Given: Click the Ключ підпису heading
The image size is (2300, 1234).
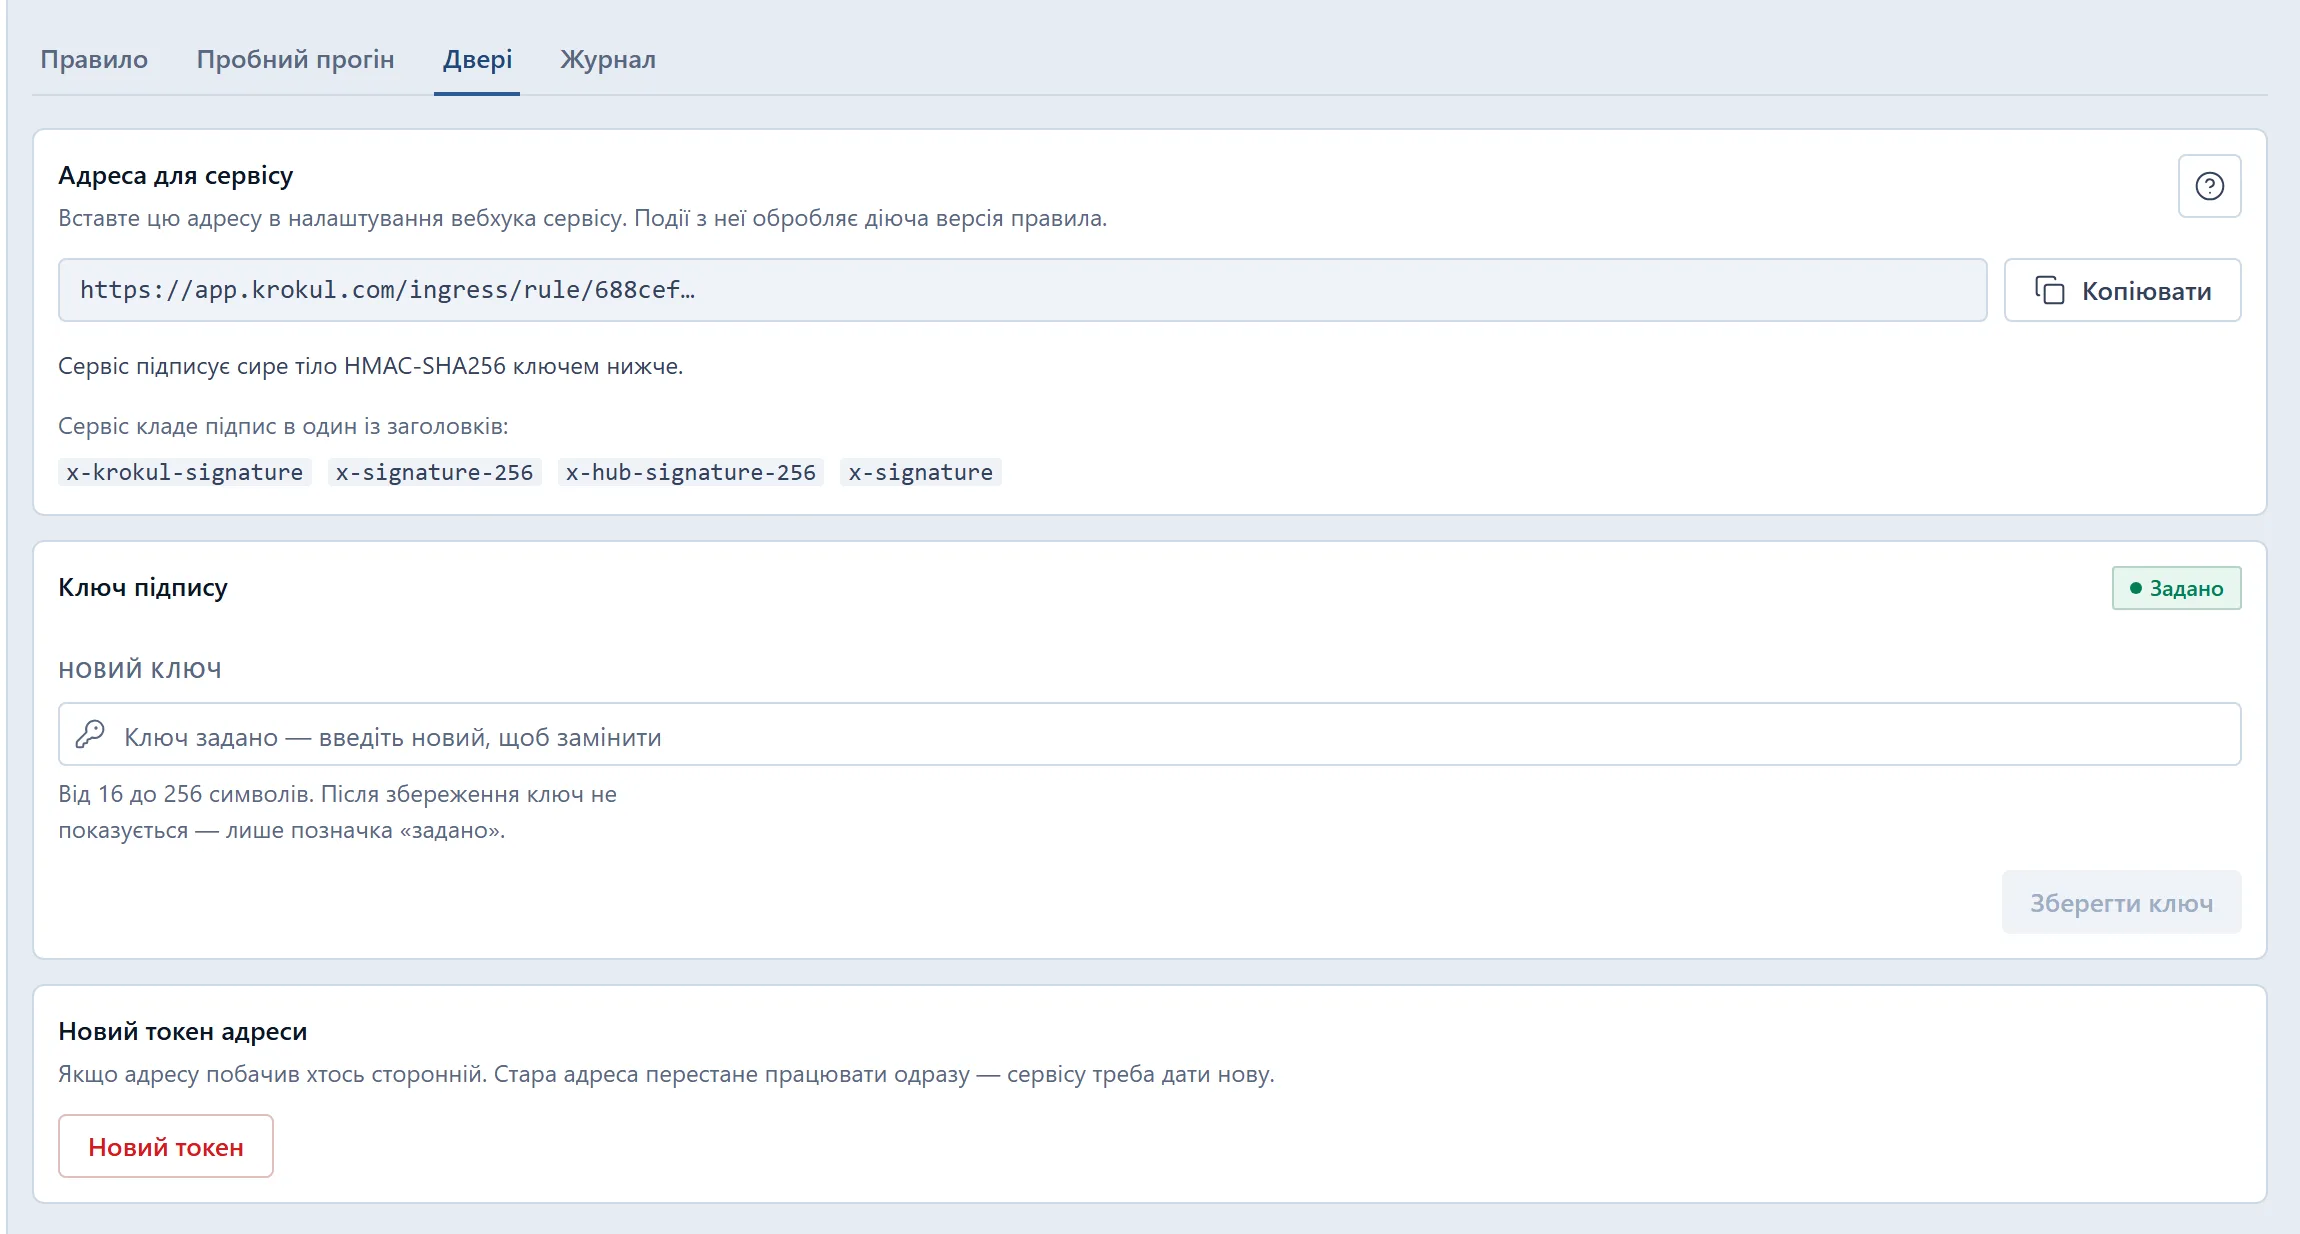Looking at the screenshot, I should 143,588.
